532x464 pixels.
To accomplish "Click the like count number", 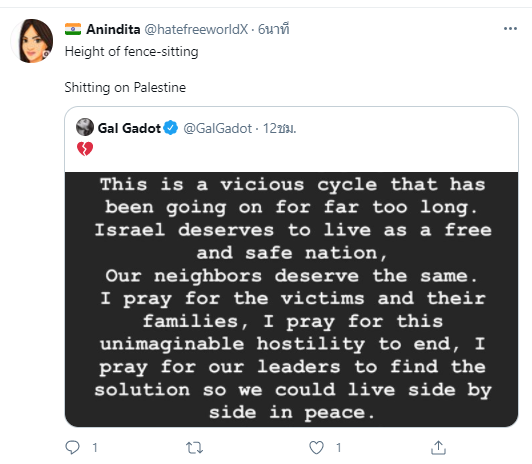I will point(338,448).
